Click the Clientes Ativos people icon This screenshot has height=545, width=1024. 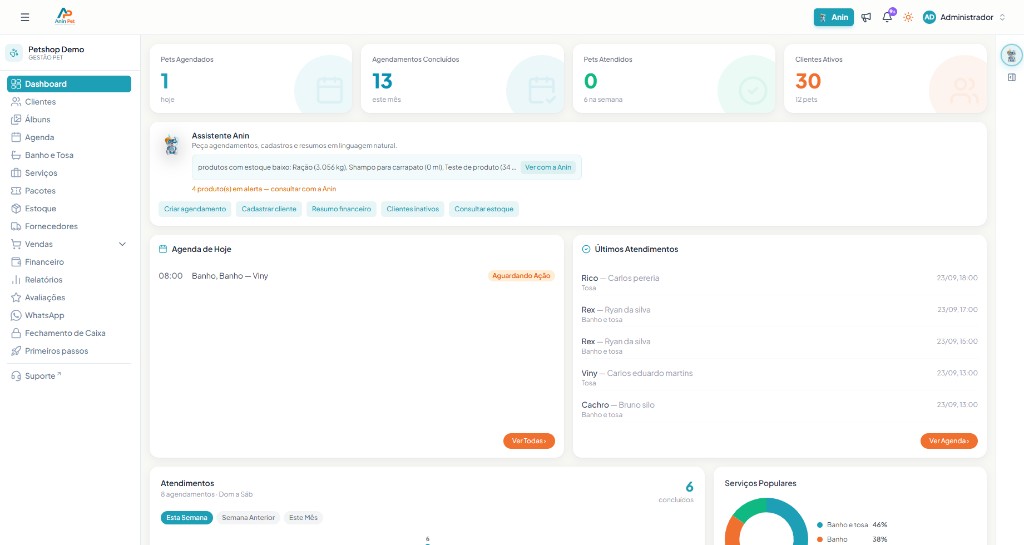click(x=964, y=90)
